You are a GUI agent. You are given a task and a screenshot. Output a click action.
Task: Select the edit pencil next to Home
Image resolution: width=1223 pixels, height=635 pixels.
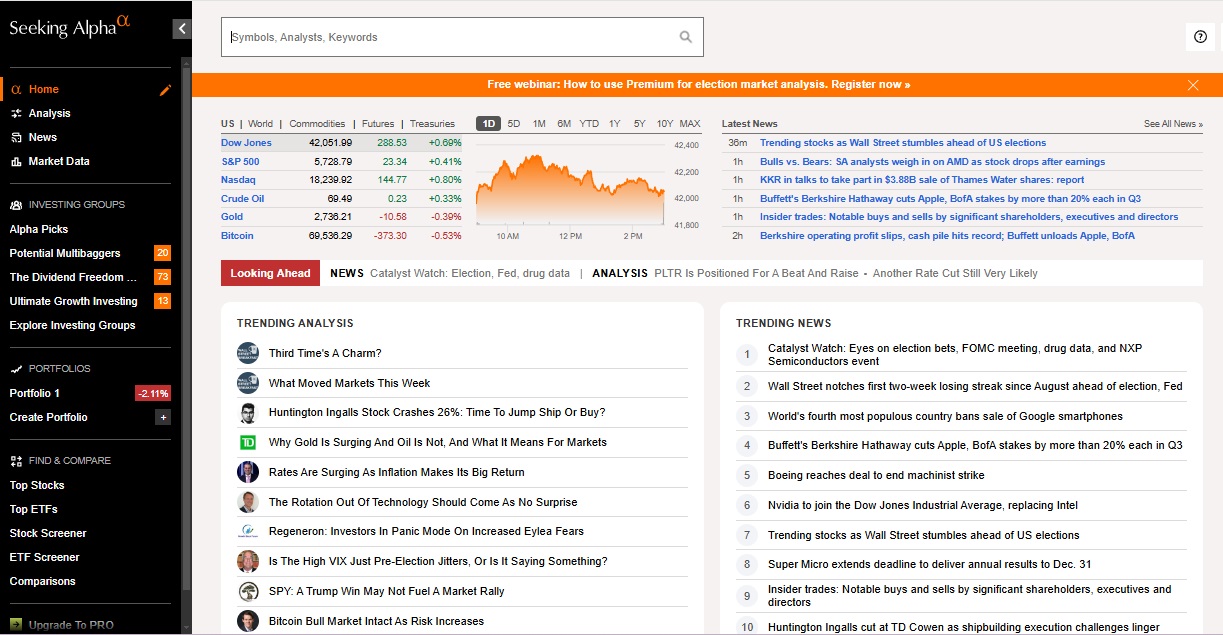[163, 88]
